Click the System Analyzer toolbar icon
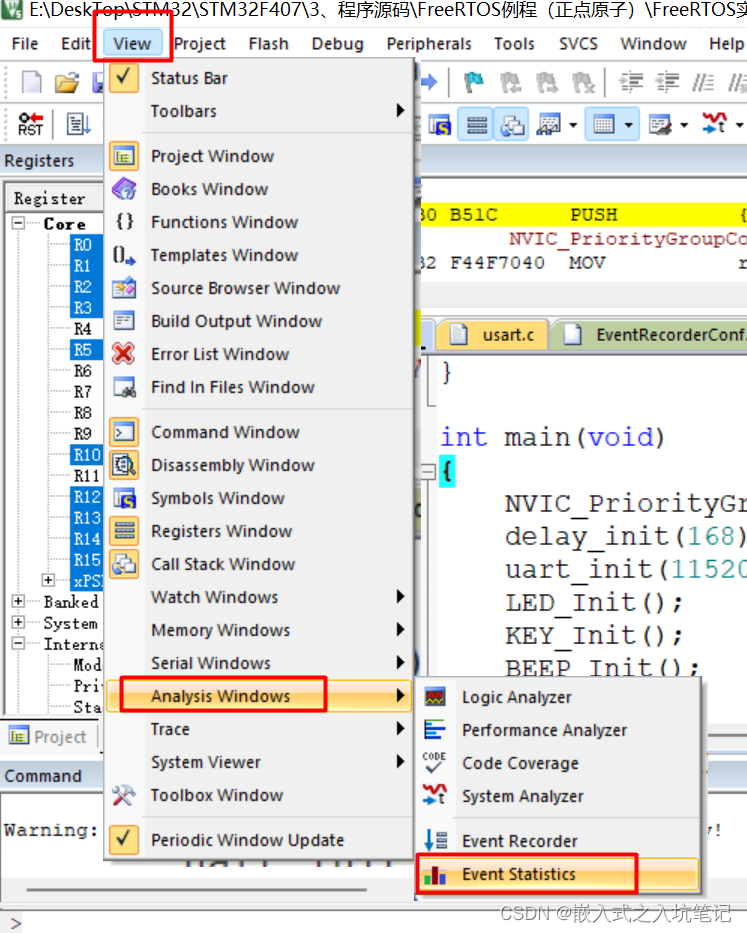 (x=714, y=125)
